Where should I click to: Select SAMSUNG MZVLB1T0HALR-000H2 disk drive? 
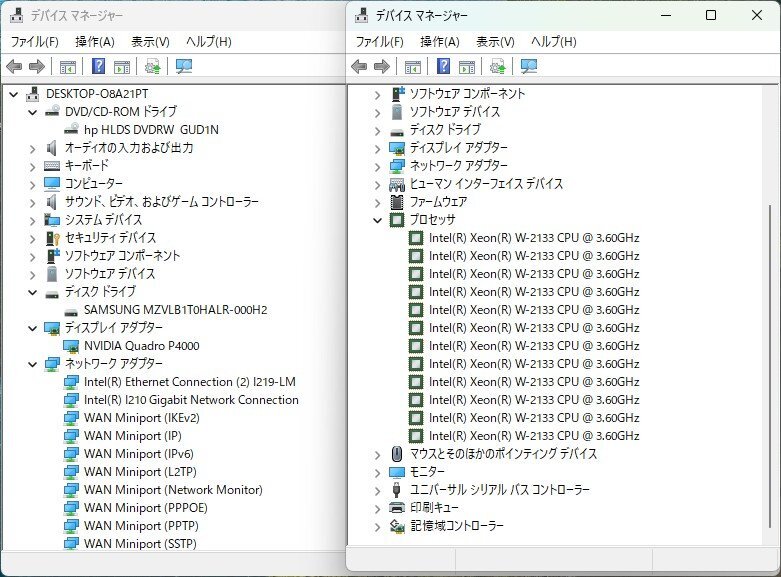[x=175, y=310]
